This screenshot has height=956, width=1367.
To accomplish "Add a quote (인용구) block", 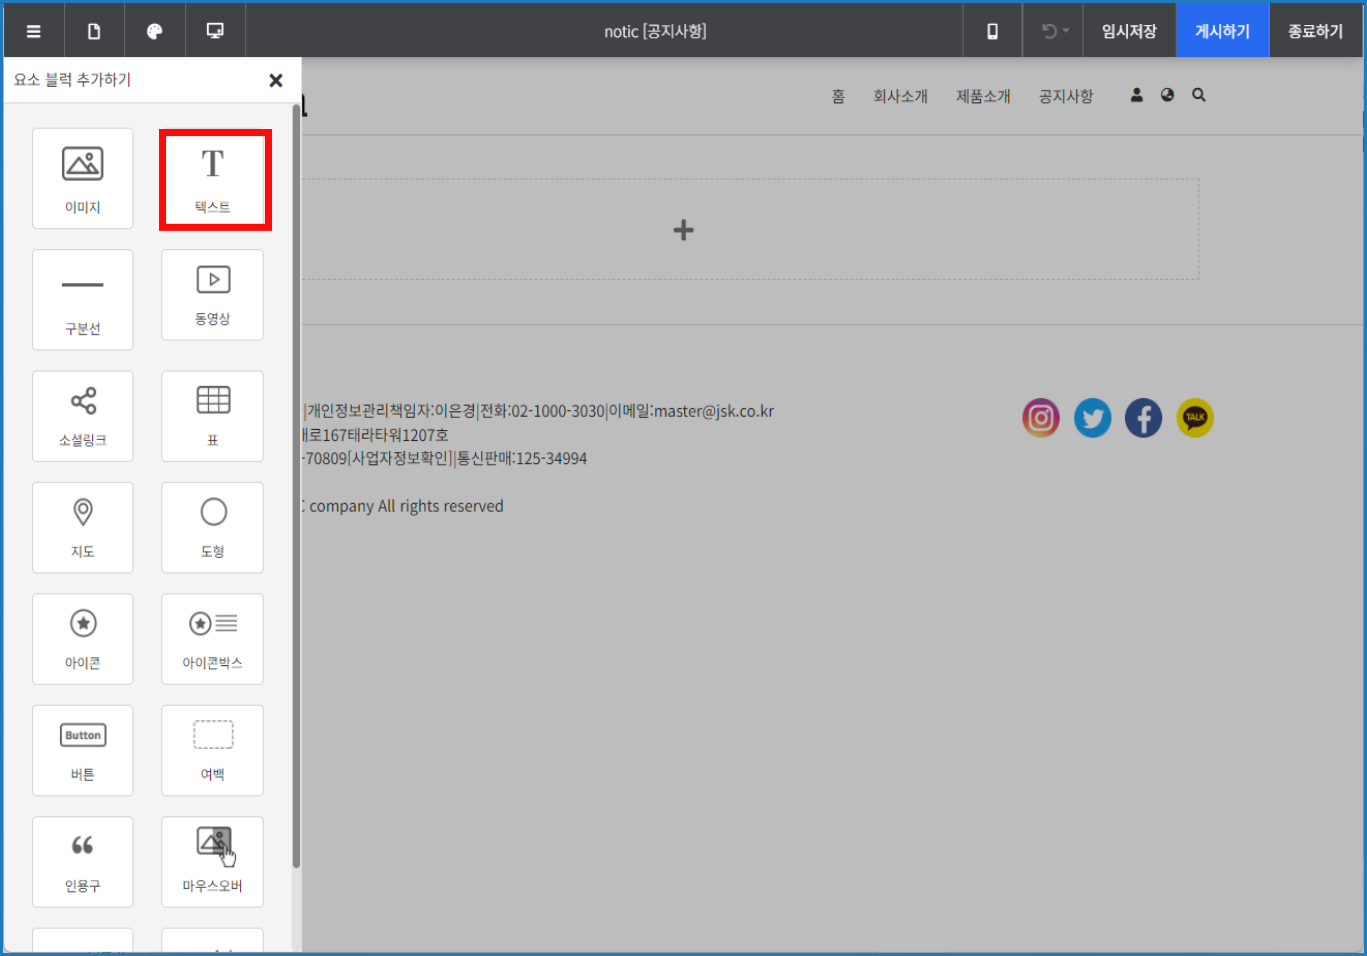I will pos(82,861).
